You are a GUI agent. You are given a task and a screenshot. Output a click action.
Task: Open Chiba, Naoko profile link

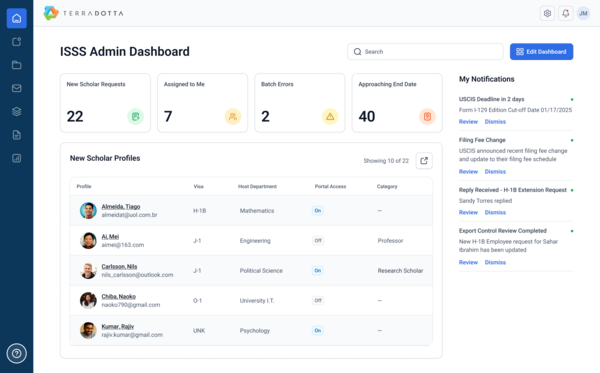coord(119,296)
